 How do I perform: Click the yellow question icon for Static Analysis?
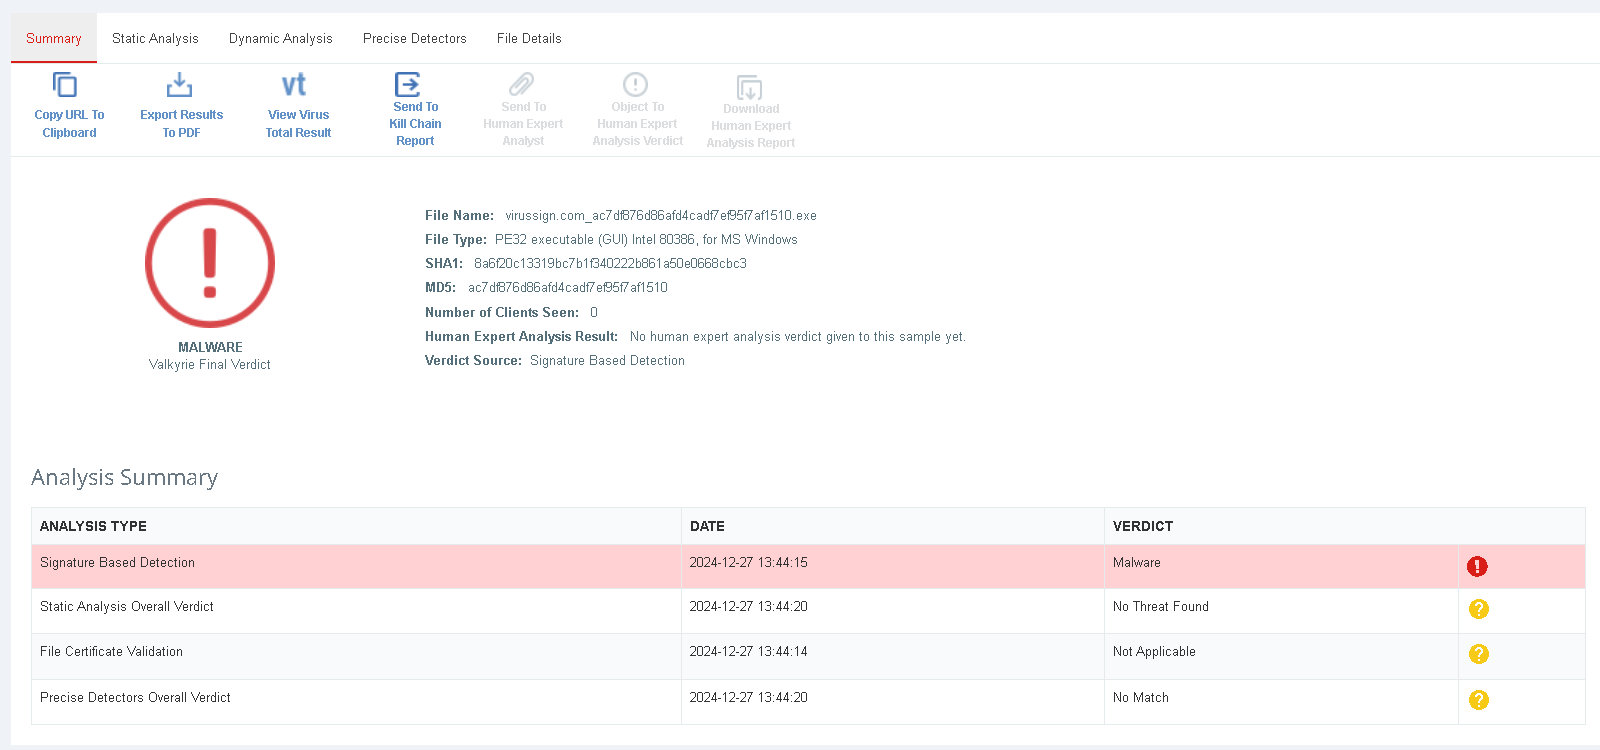1479,609
